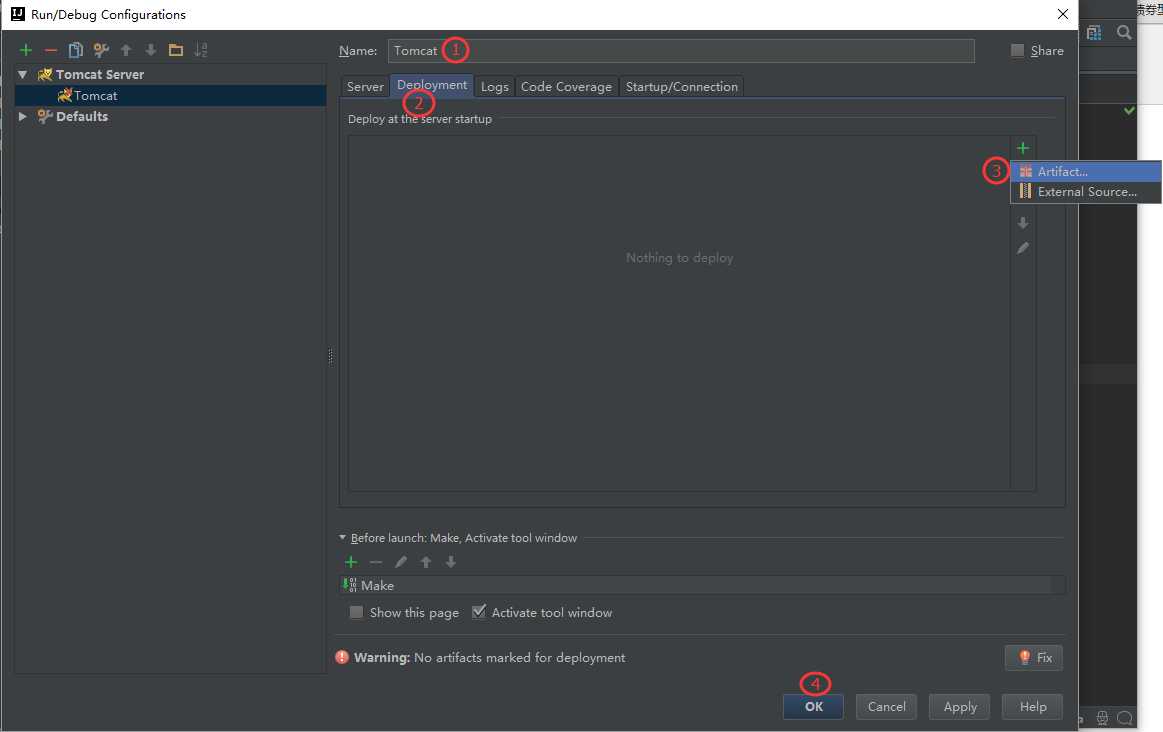
Task: Edit the before launch task
Action: (x=401, y=562)
